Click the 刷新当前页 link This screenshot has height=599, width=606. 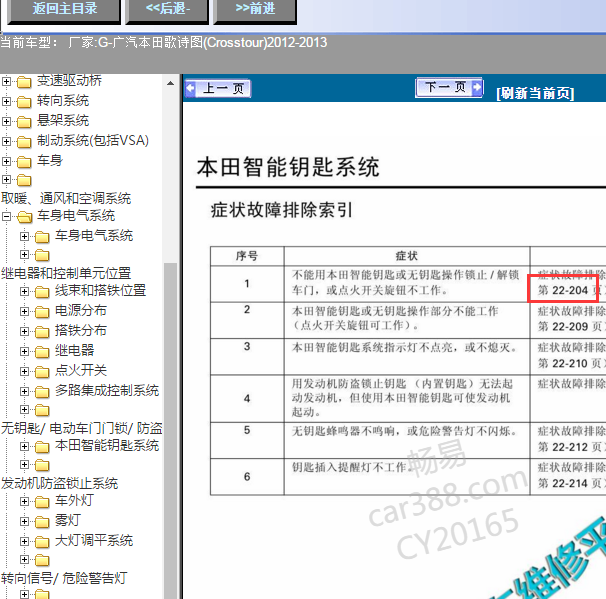(x=535, y=93)
